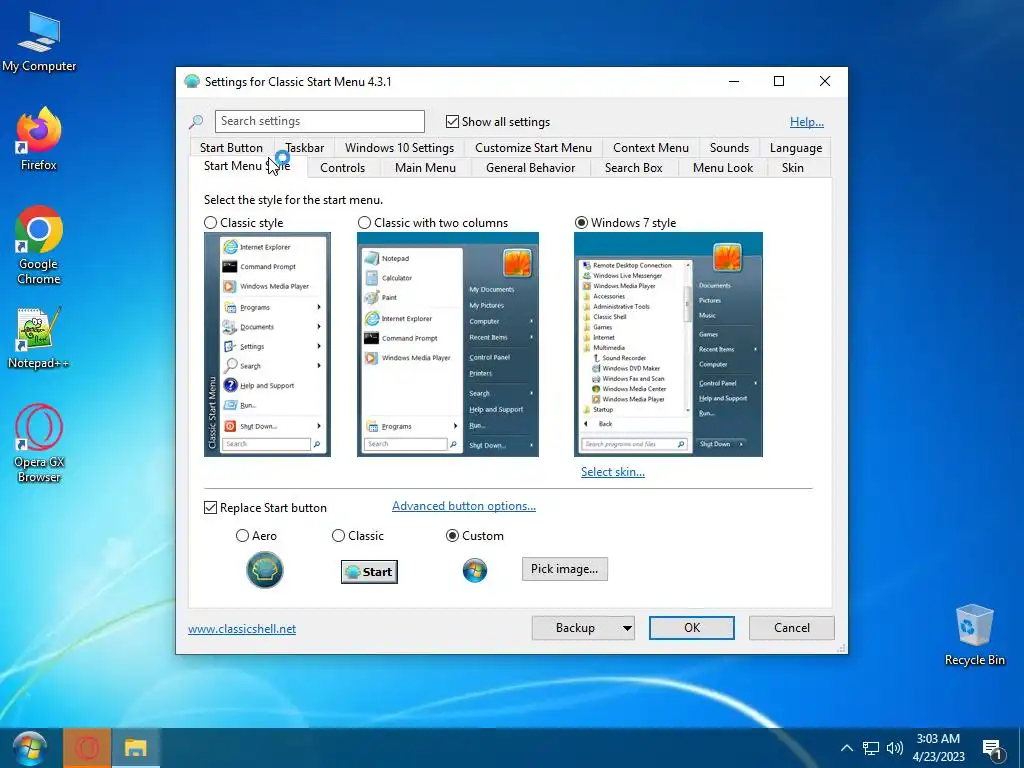This screenshot has width=1024, height=768.
Task: Switch to the Start Button tab
Action: (231, 148)
